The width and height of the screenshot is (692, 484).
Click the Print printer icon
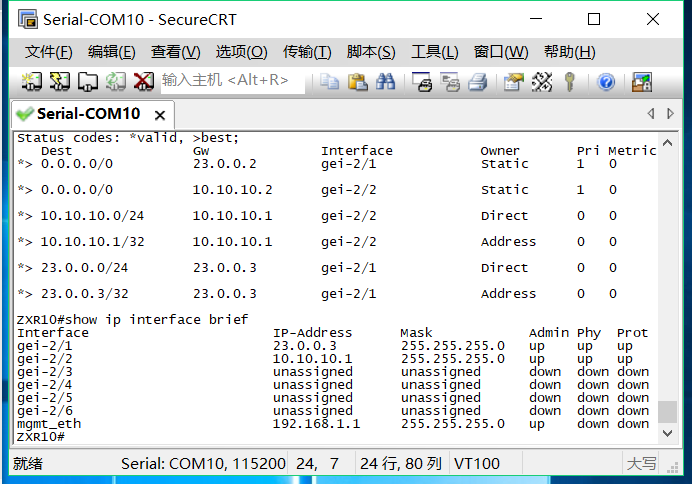pos(478,82)
